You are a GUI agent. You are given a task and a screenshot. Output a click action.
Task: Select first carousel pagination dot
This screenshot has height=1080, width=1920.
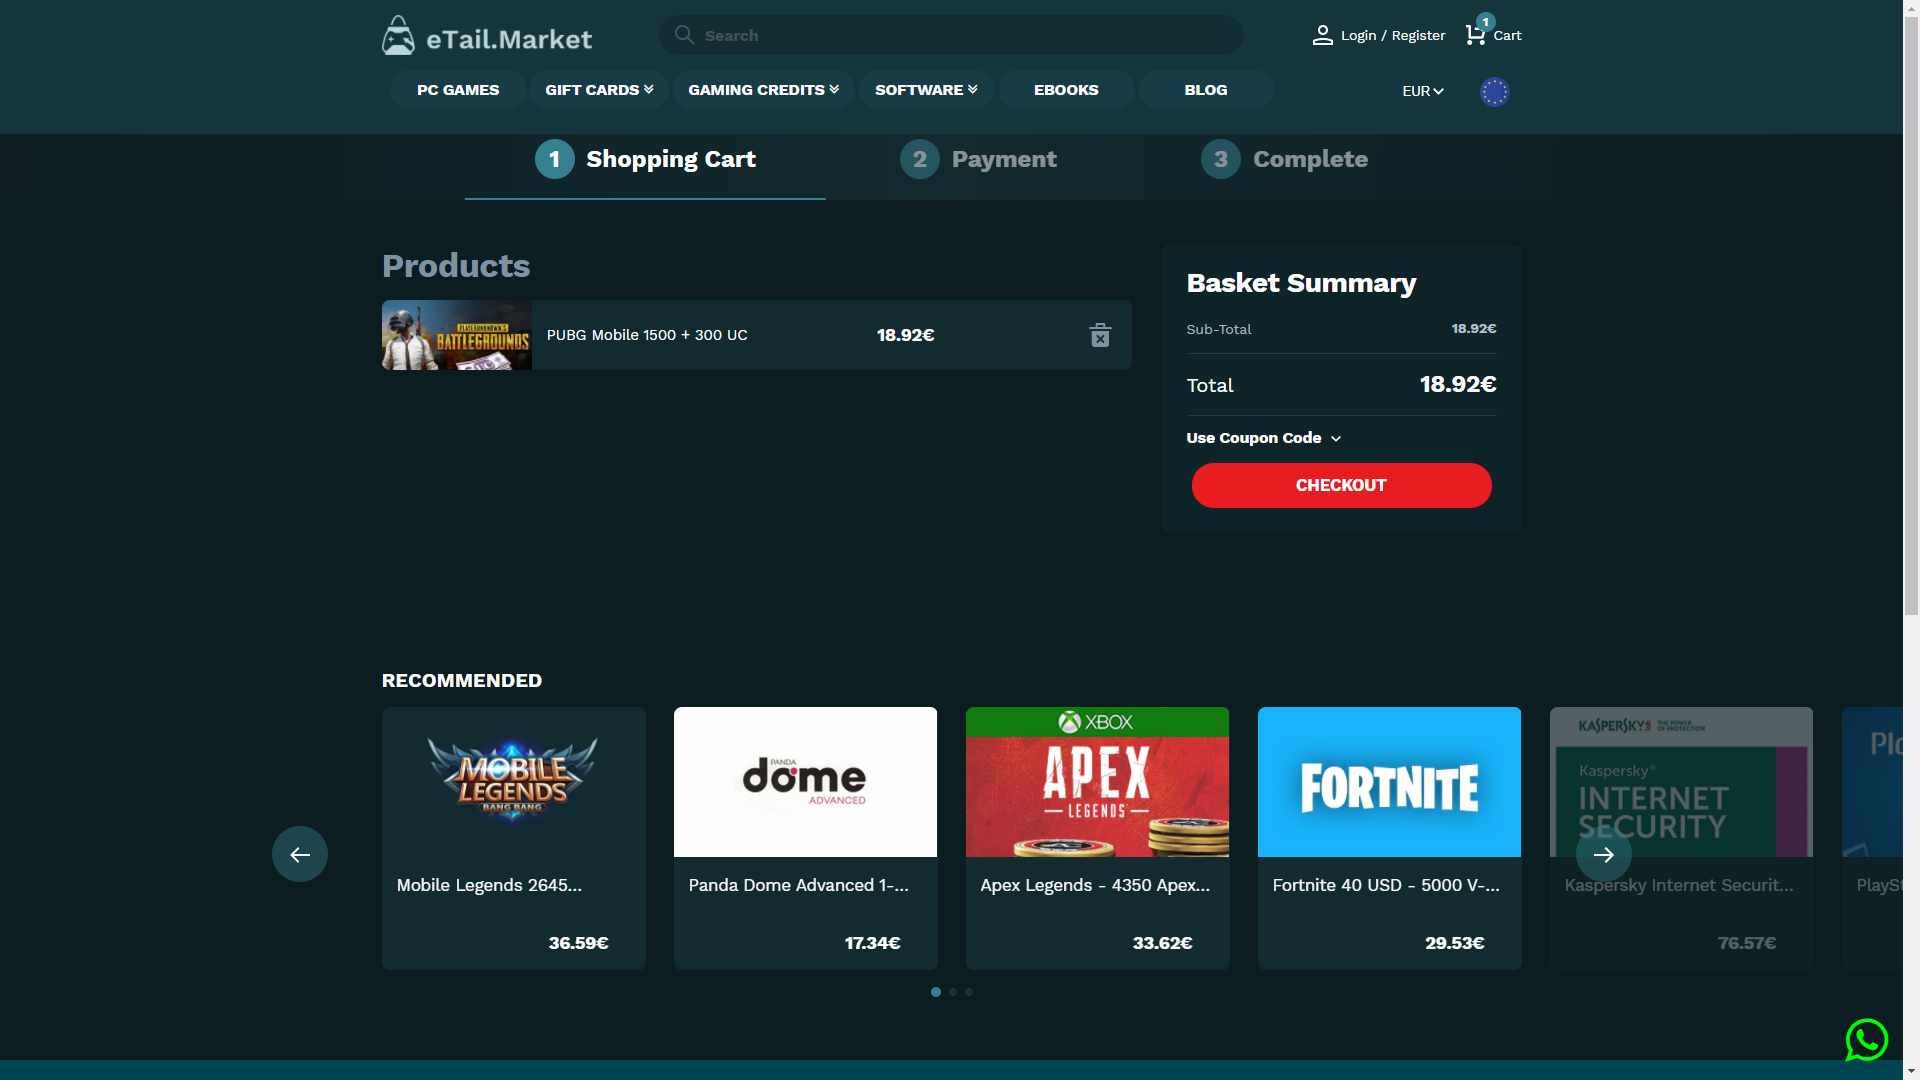tap(936, 992)
